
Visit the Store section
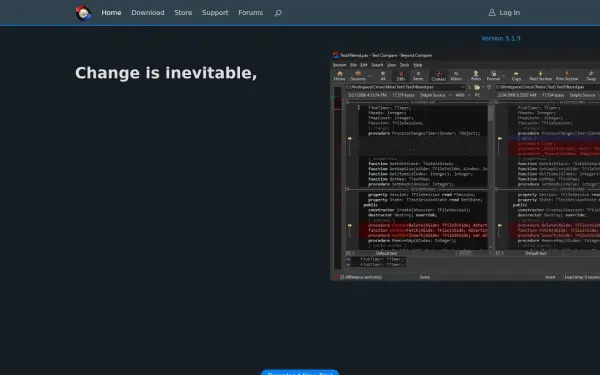(183, 13)
